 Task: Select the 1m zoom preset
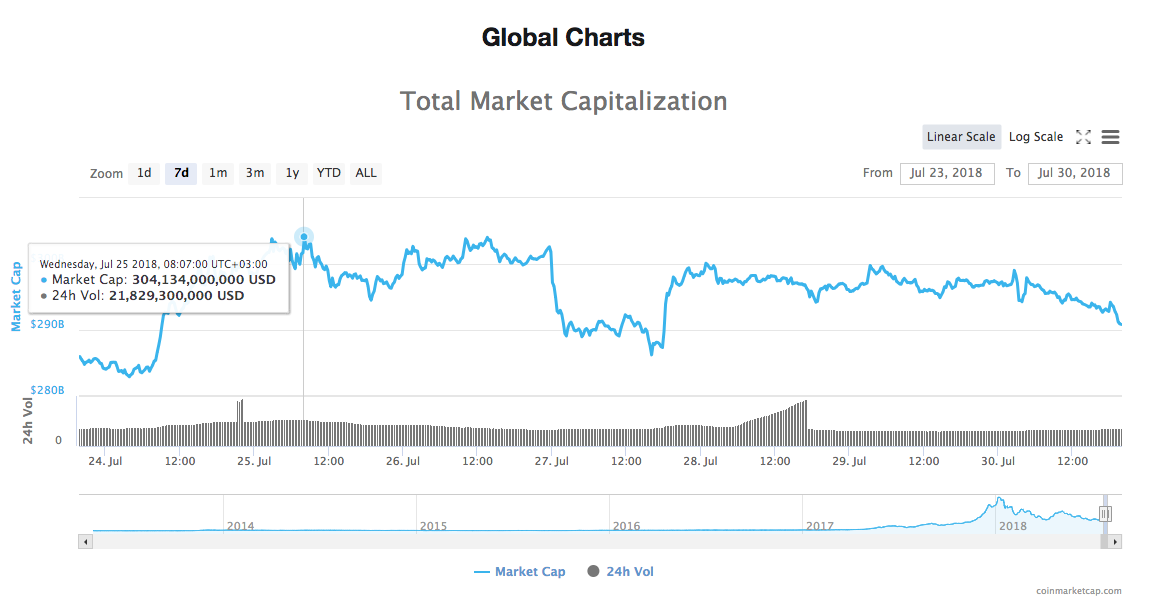(x=218, y=173)
